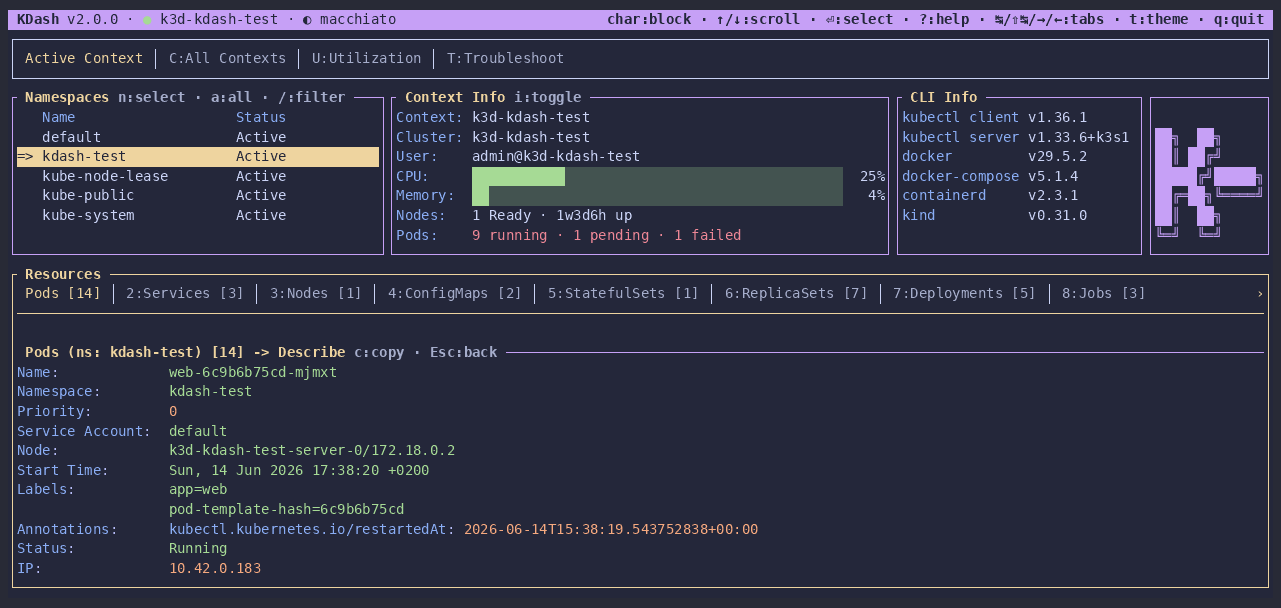
Task: Click the node k3d-kdash-test-server-0/172.18.0.2
Action: [312, 450]
